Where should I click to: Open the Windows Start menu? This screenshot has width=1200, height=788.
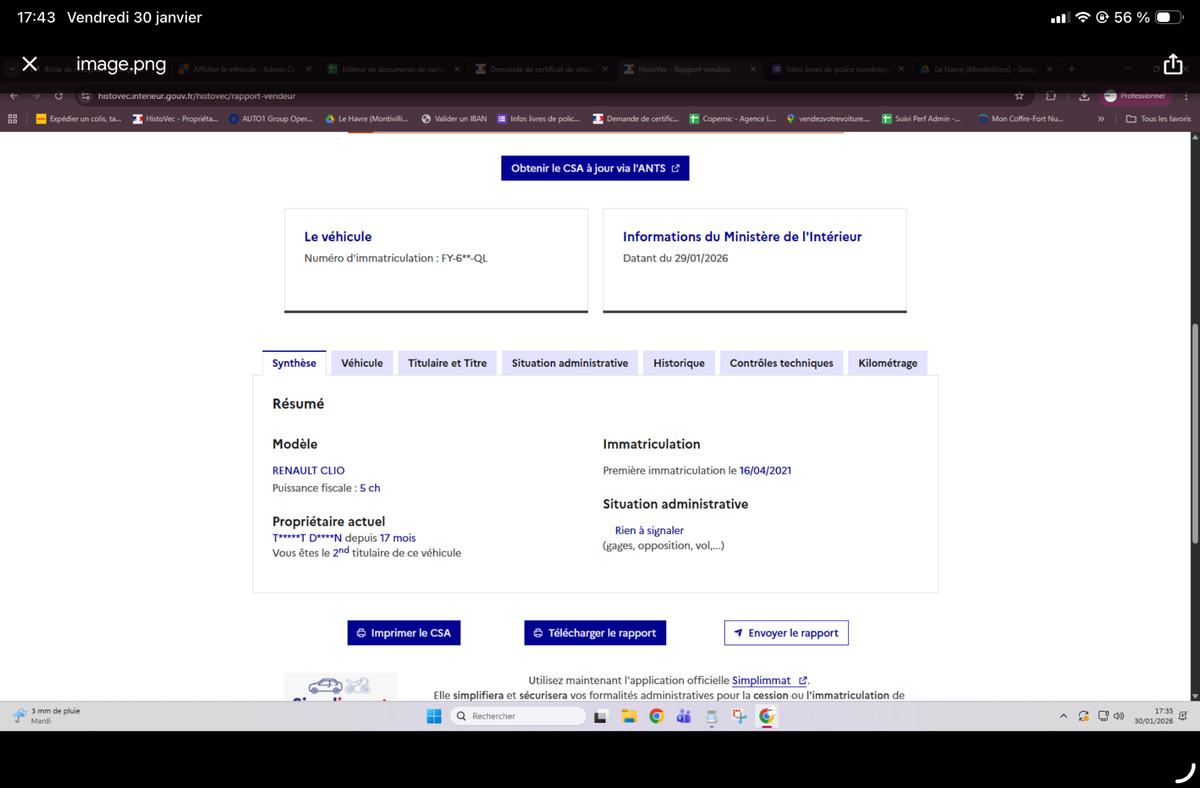tap(434, 716)
